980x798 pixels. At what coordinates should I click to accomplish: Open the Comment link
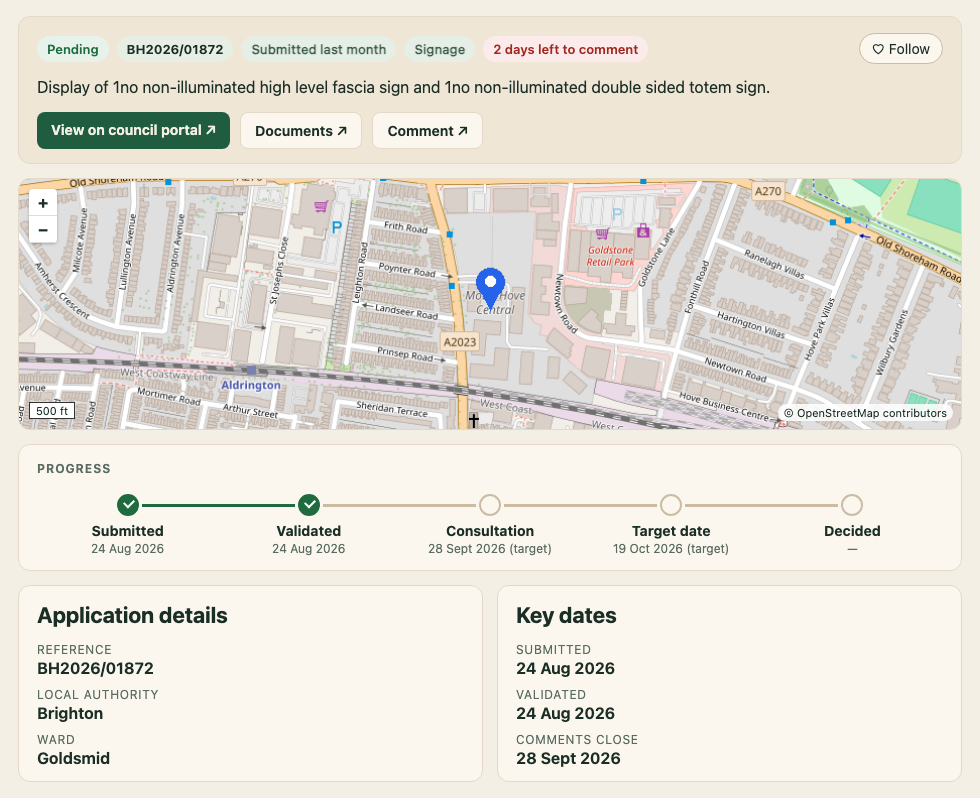coord(427,131)
